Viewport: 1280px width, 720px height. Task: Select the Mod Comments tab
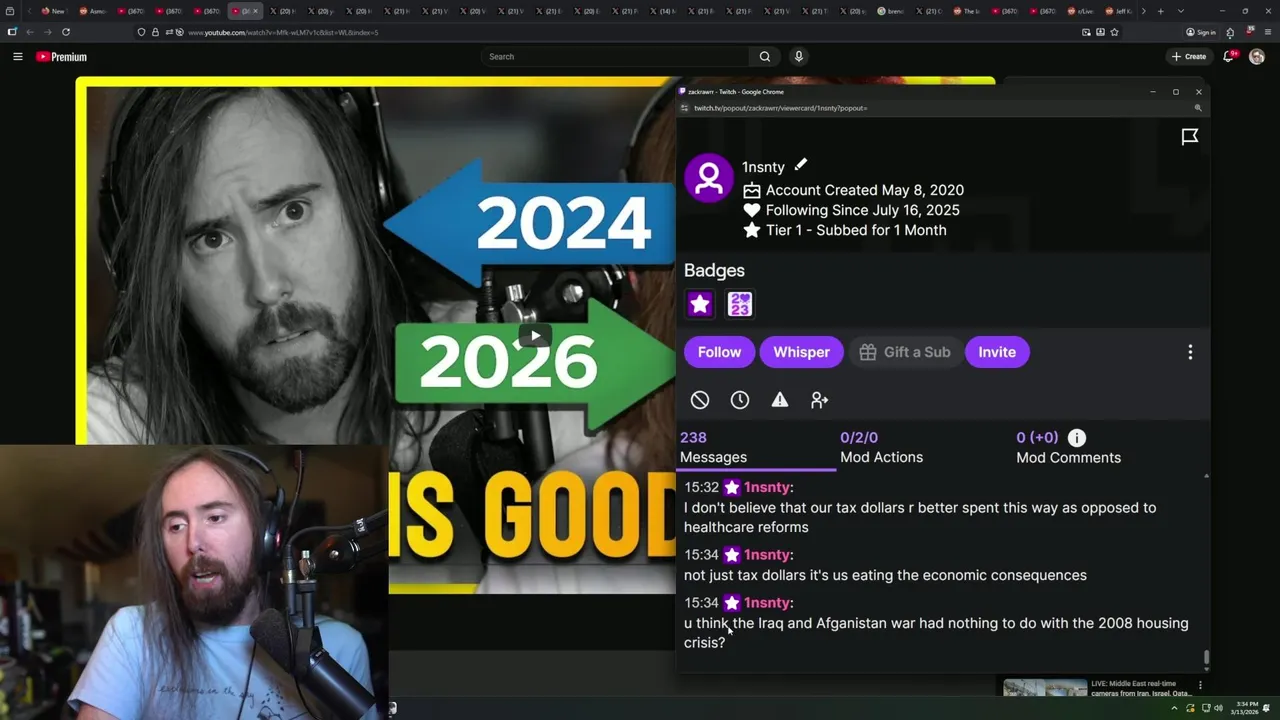(1068, 448)
